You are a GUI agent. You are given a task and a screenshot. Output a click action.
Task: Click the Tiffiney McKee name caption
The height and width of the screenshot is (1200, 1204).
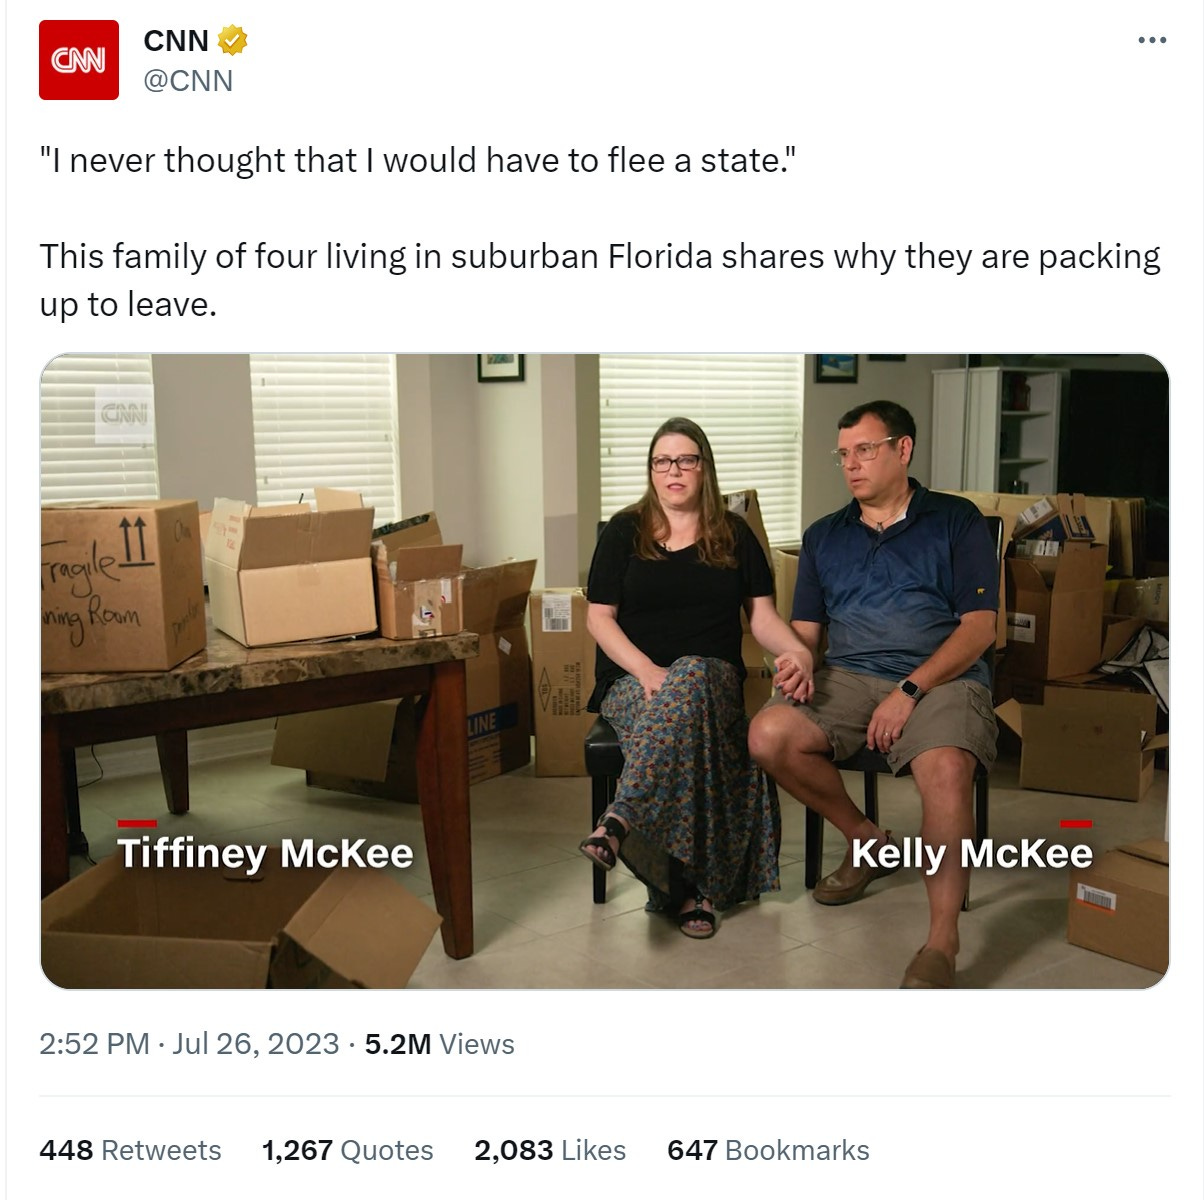coord(265,853)
